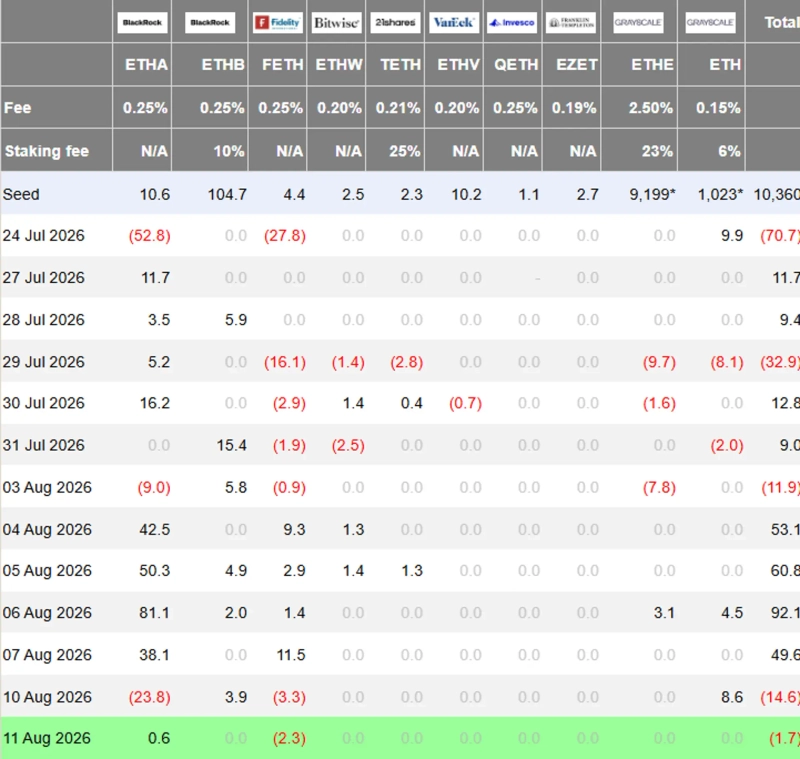Click ETHE seed value 9,199*
800x759 pixels.
pyautogui.click(x=652, y=194)
